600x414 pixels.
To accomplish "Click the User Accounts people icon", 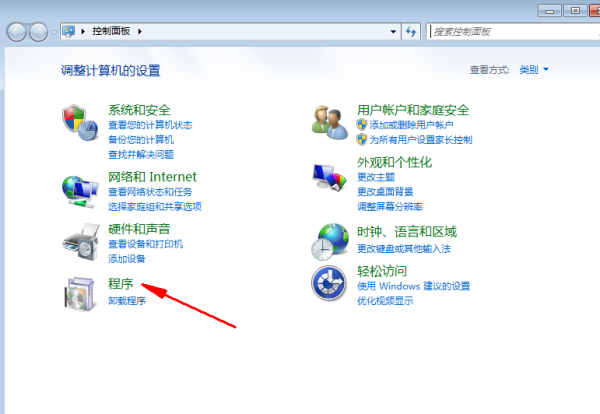I will tap(330, 123).
